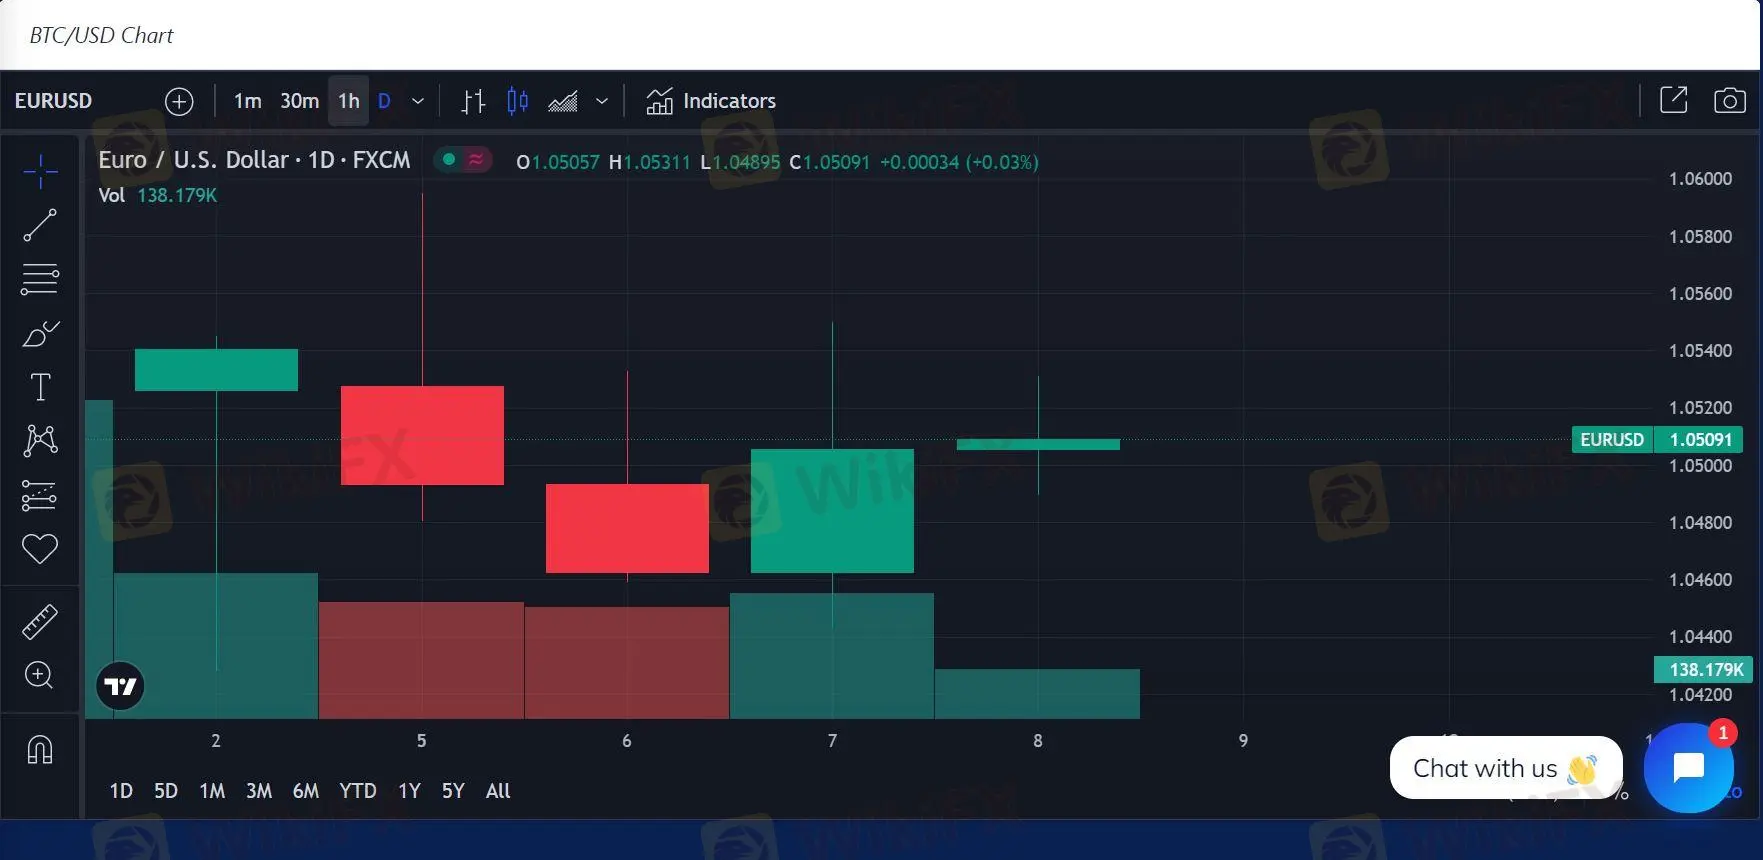Screen dimensions: 1763x860
Task: Select the Text annotation tool
Action: (40, 387)
